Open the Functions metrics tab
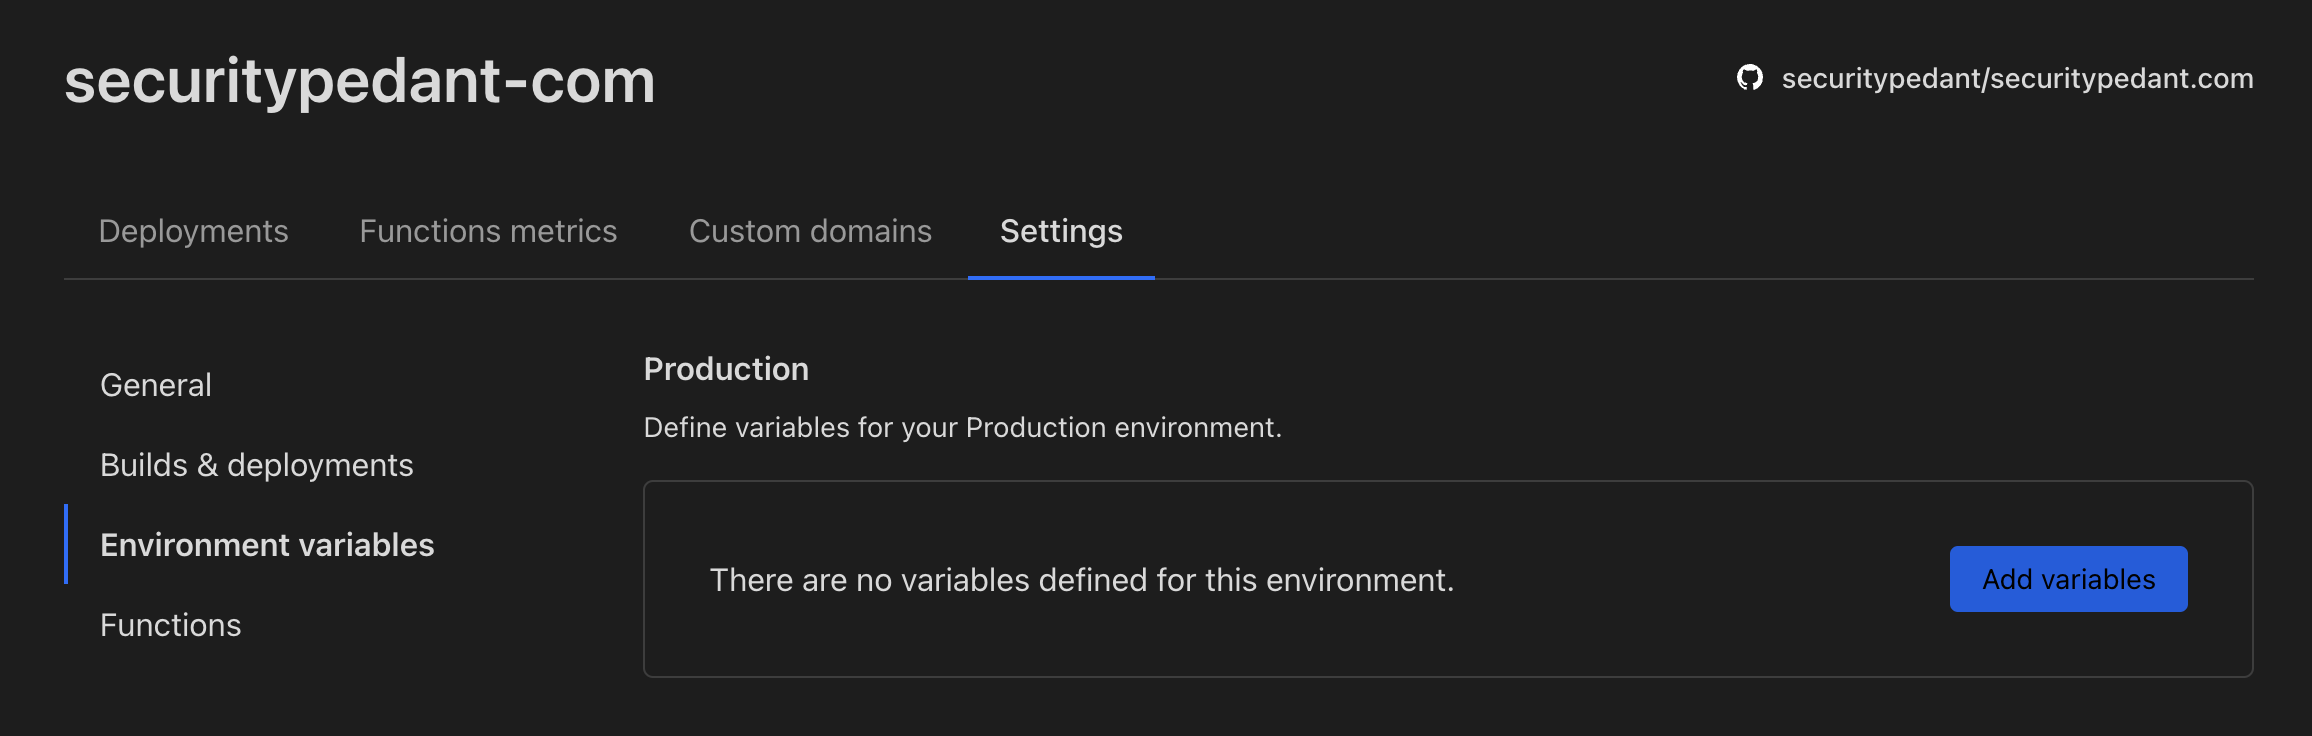Screen dimensions: 2312x736 coord(488,231)
